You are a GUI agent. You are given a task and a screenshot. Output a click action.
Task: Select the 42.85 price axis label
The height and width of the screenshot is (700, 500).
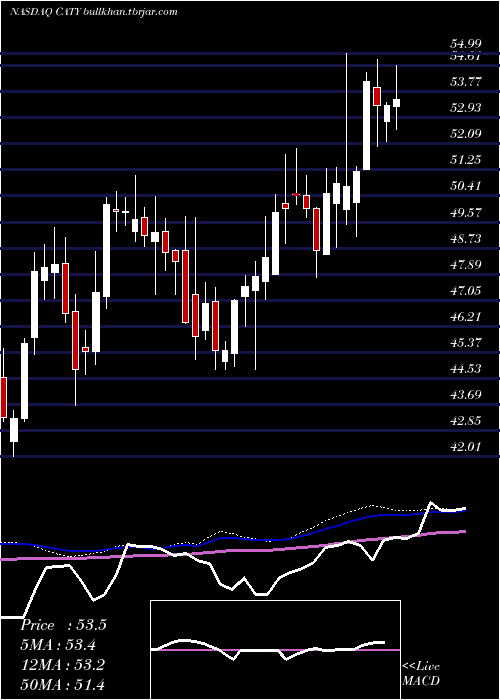point(466,421)
